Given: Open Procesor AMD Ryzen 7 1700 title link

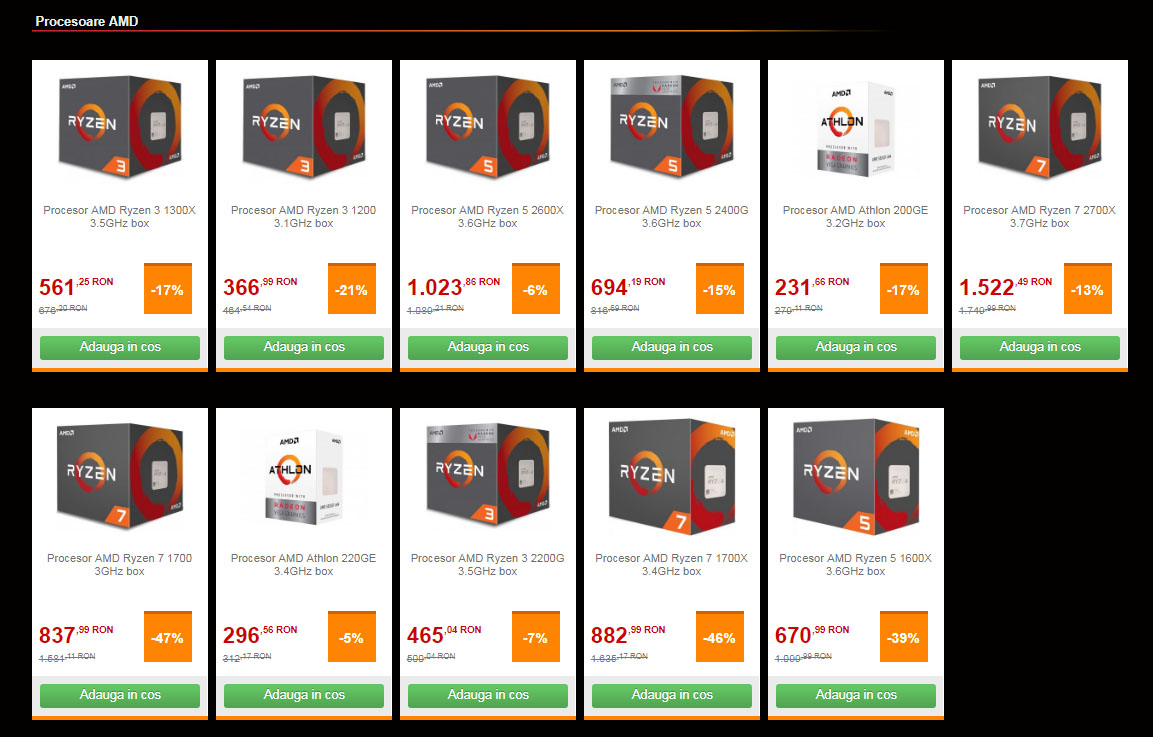Looking at the screenshot, I should (x=120, y=564).
